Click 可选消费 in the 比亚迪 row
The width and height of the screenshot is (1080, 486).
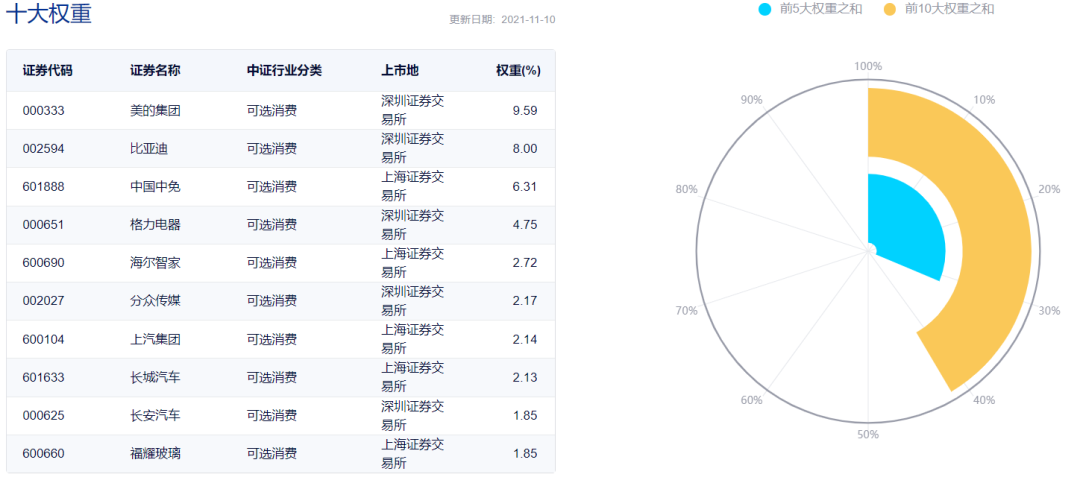(272, 149)
